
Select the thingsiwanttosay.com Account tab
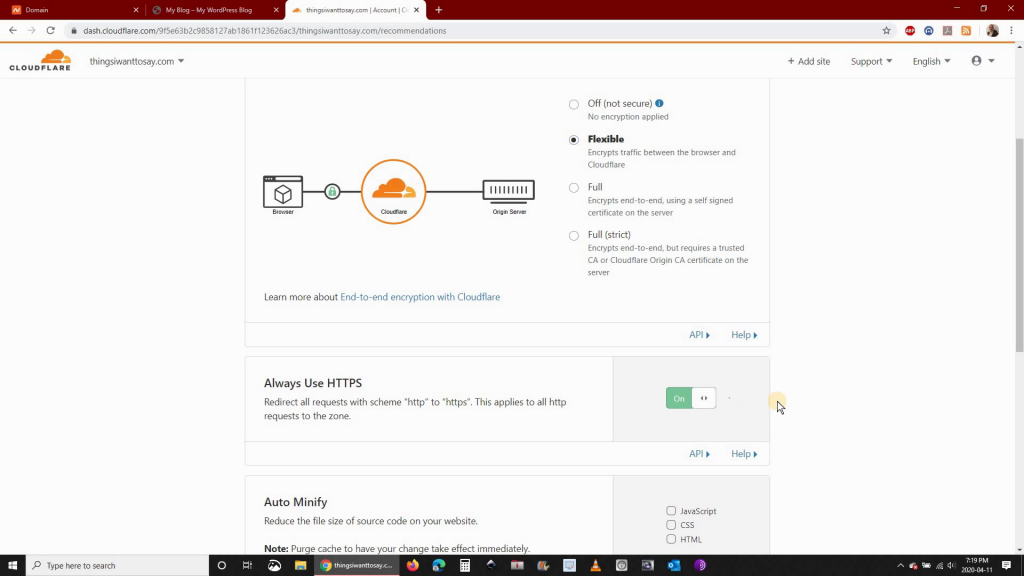click(353, 10)
